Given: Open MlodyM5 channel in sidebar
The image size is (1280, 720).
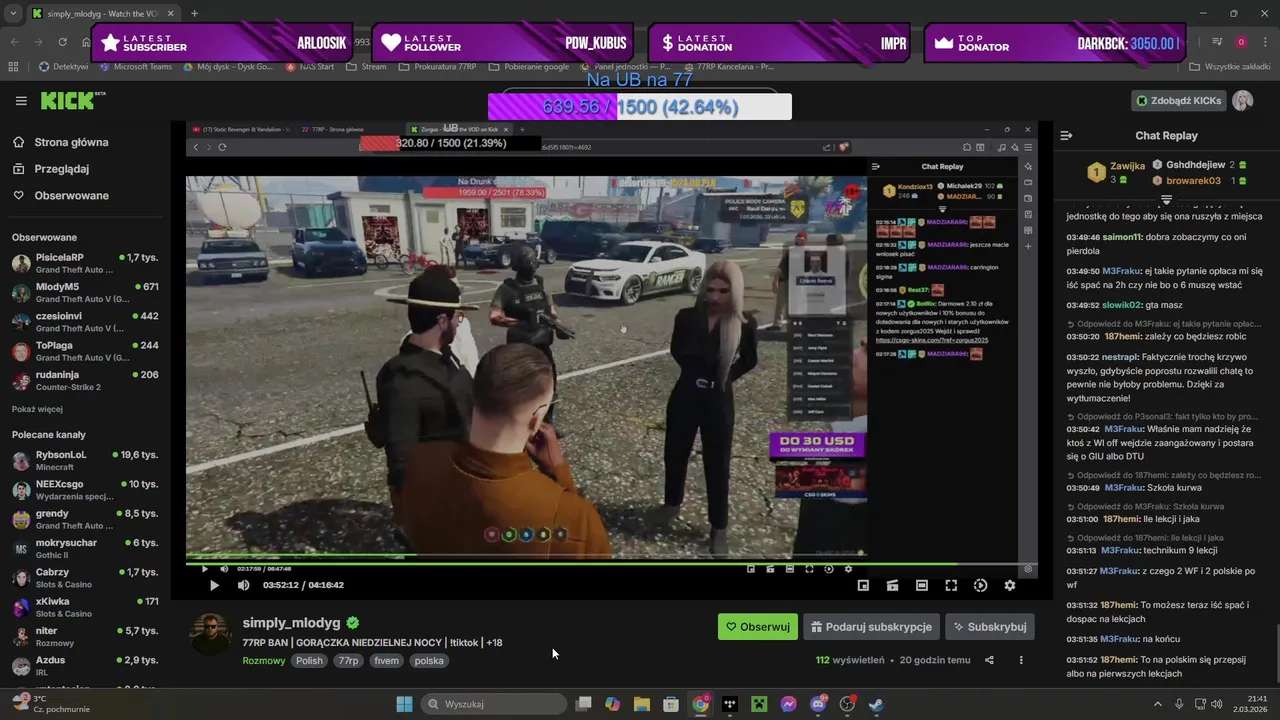Looking at the screenshot, I should (85, 292).
